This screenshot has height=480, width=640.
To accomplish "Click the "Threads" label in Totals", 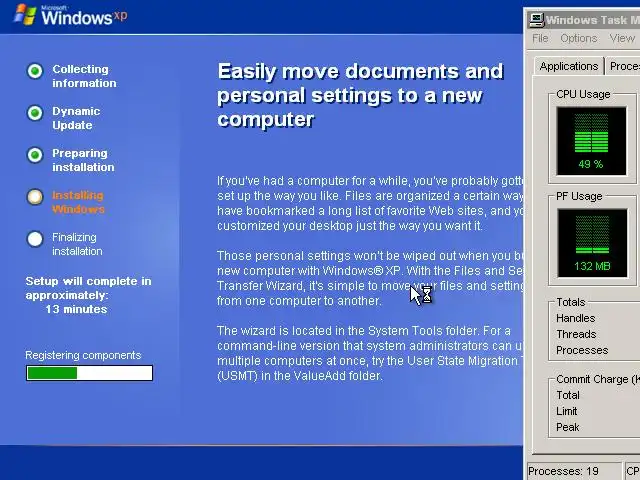I will tap(576, 334).
